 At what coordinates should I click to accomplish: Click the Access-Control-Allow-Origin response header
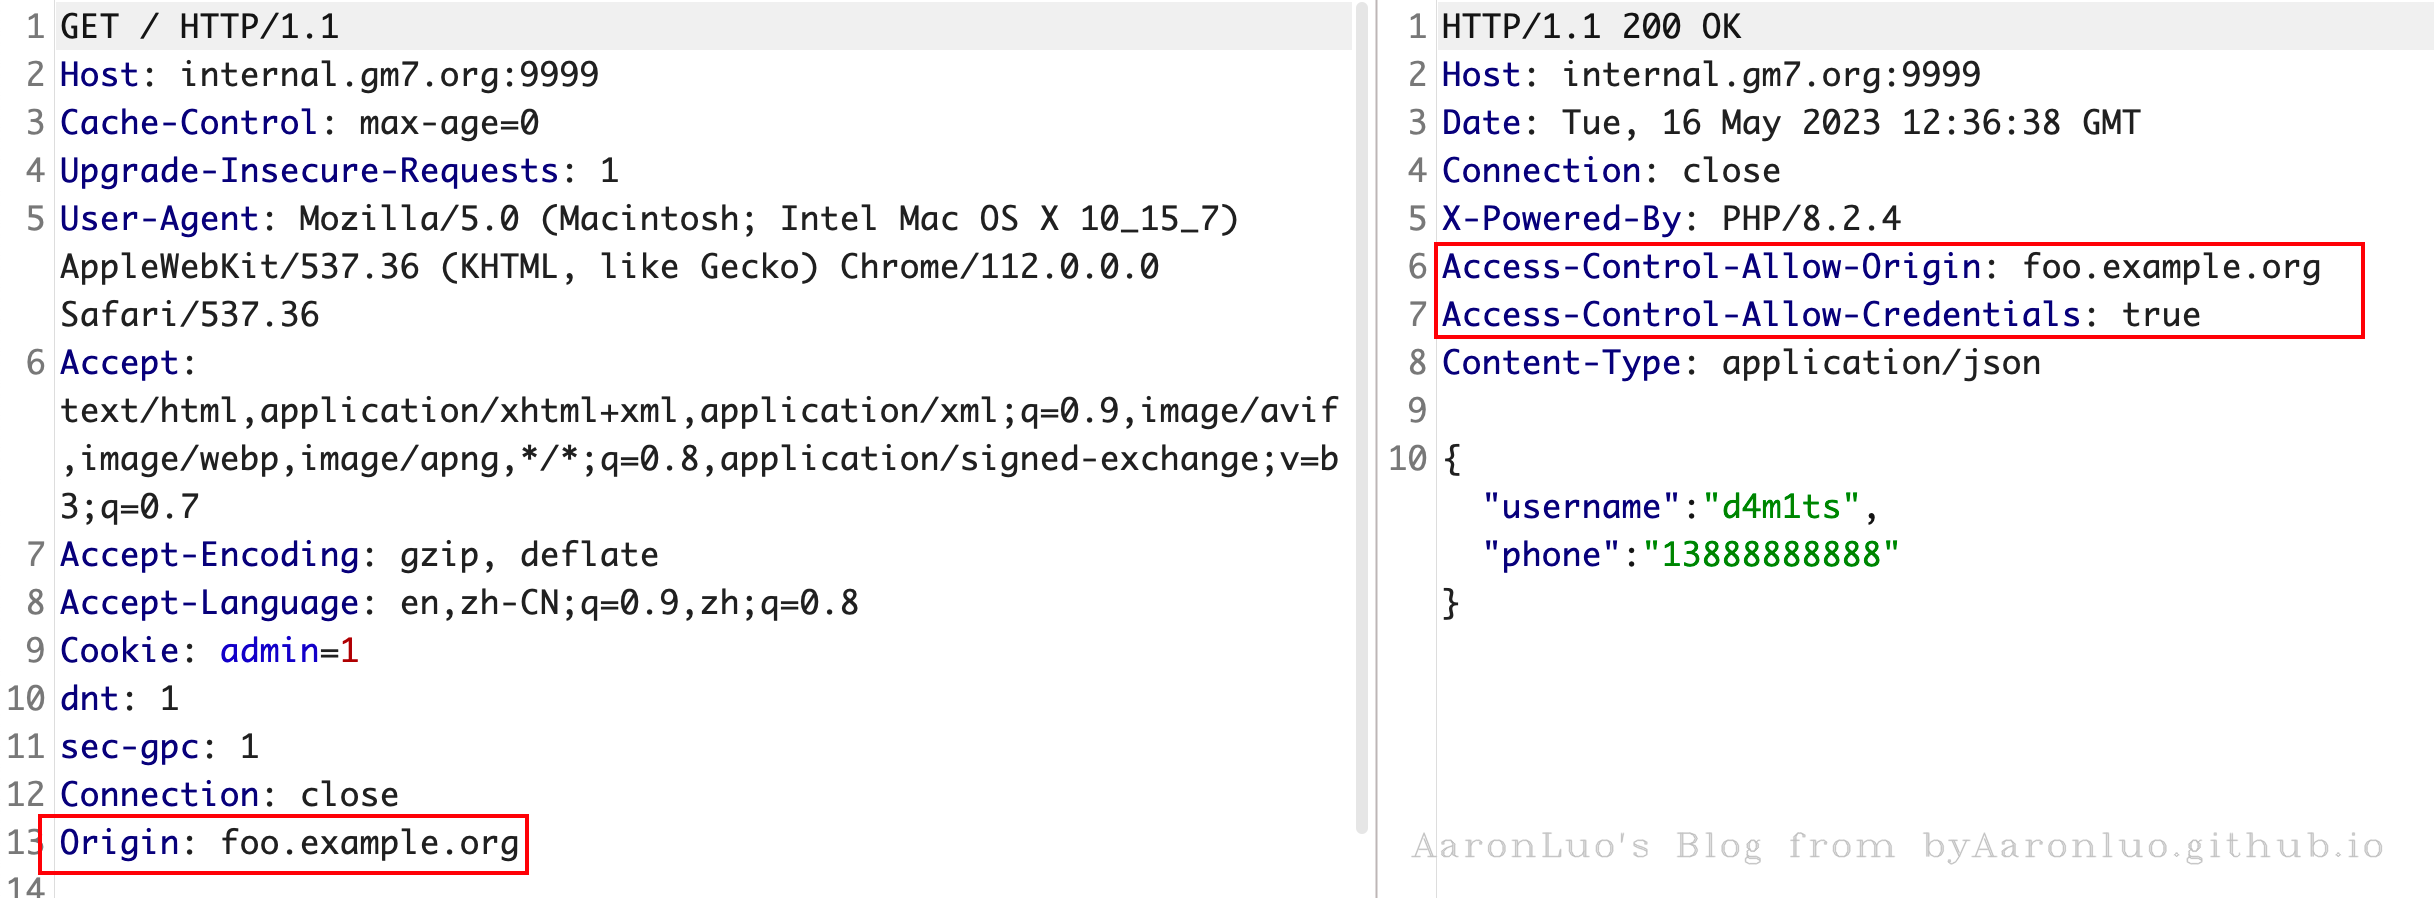pos(1880,267)
